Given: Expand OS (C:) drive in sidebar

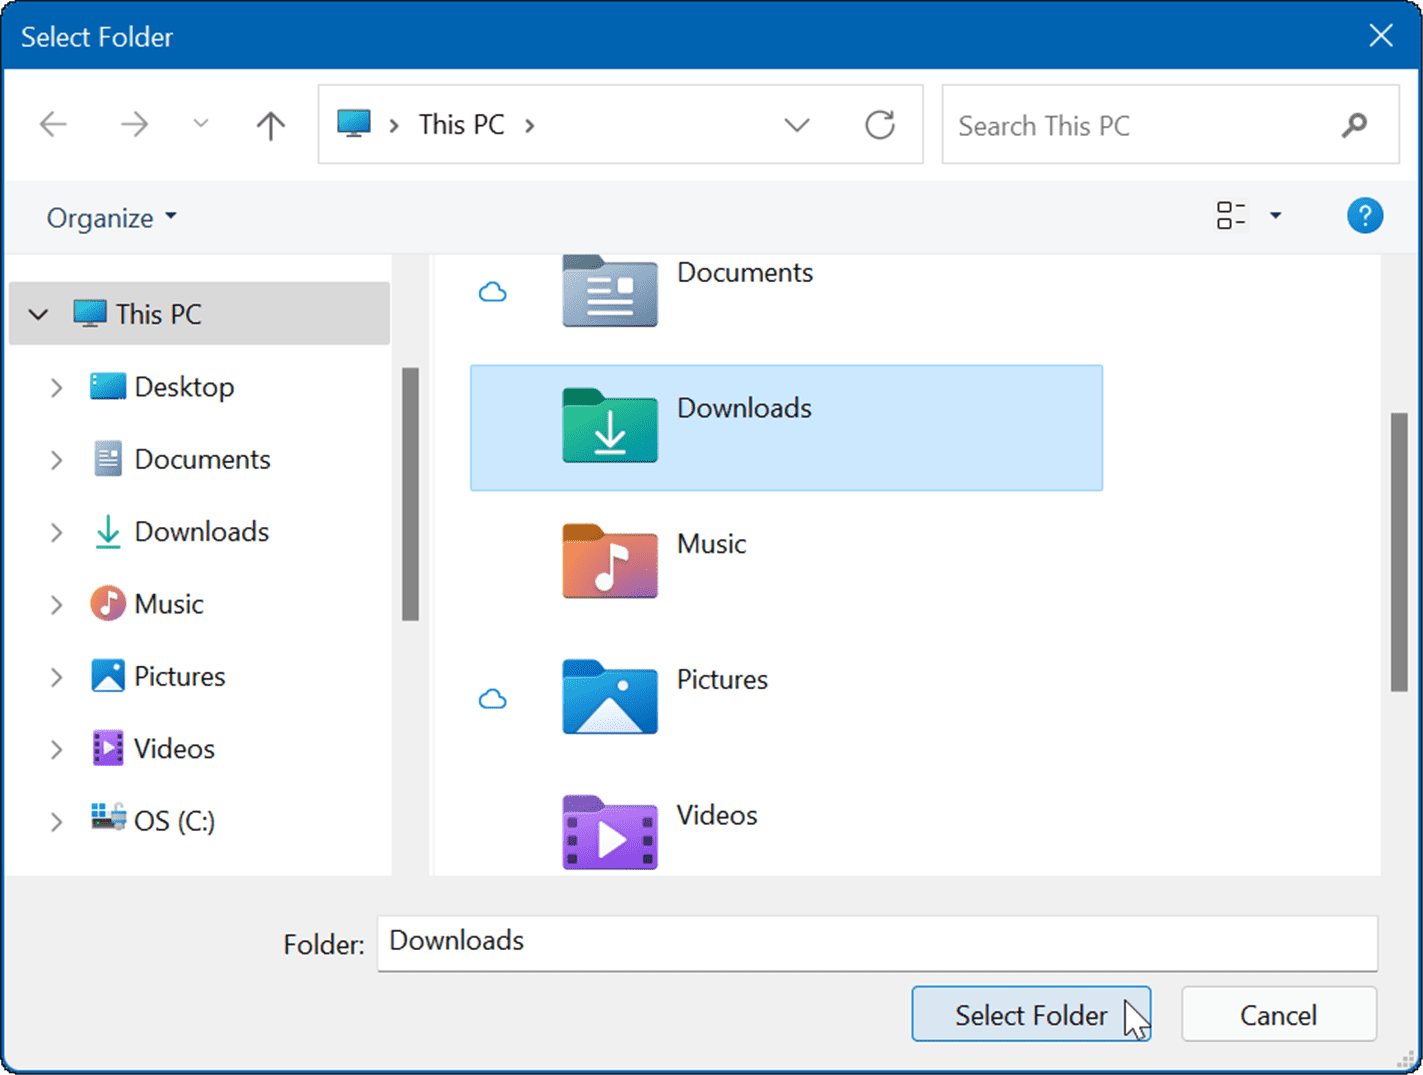Looking at the screenshot, I should 57,822.
